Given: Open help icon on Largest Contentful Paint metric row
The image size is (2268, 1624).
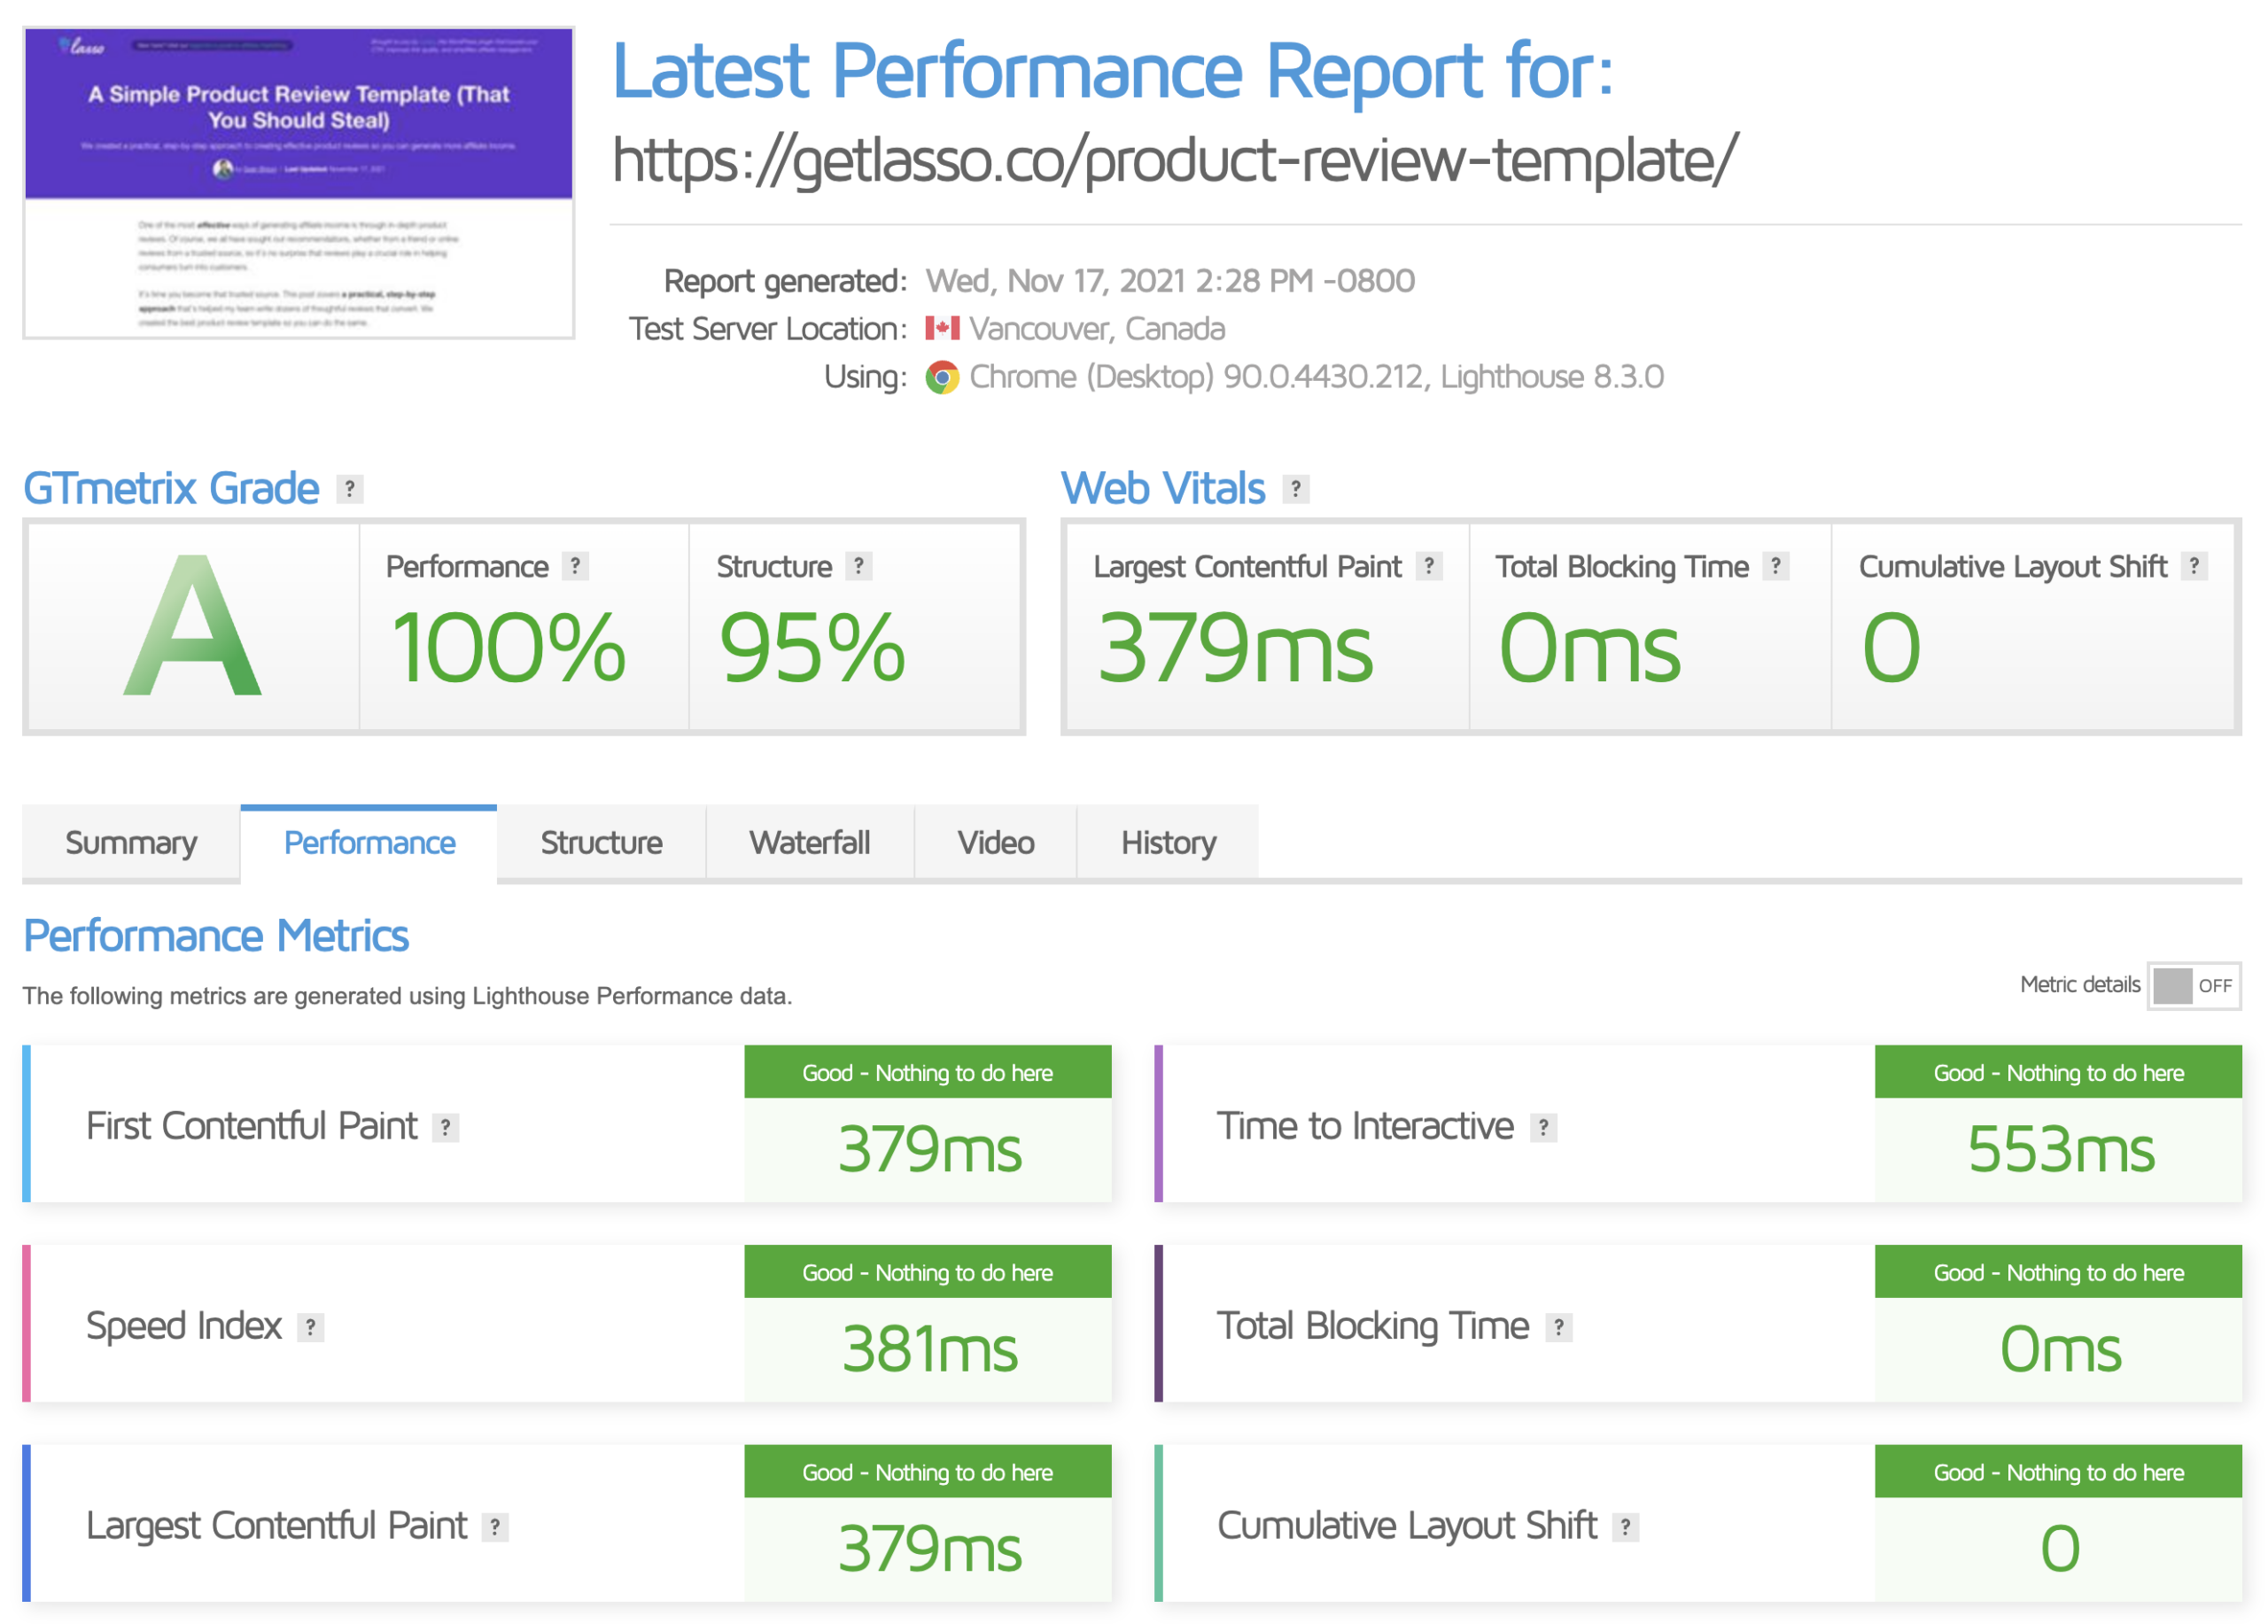Looking at the screenshot, I should click(495, 1528).
